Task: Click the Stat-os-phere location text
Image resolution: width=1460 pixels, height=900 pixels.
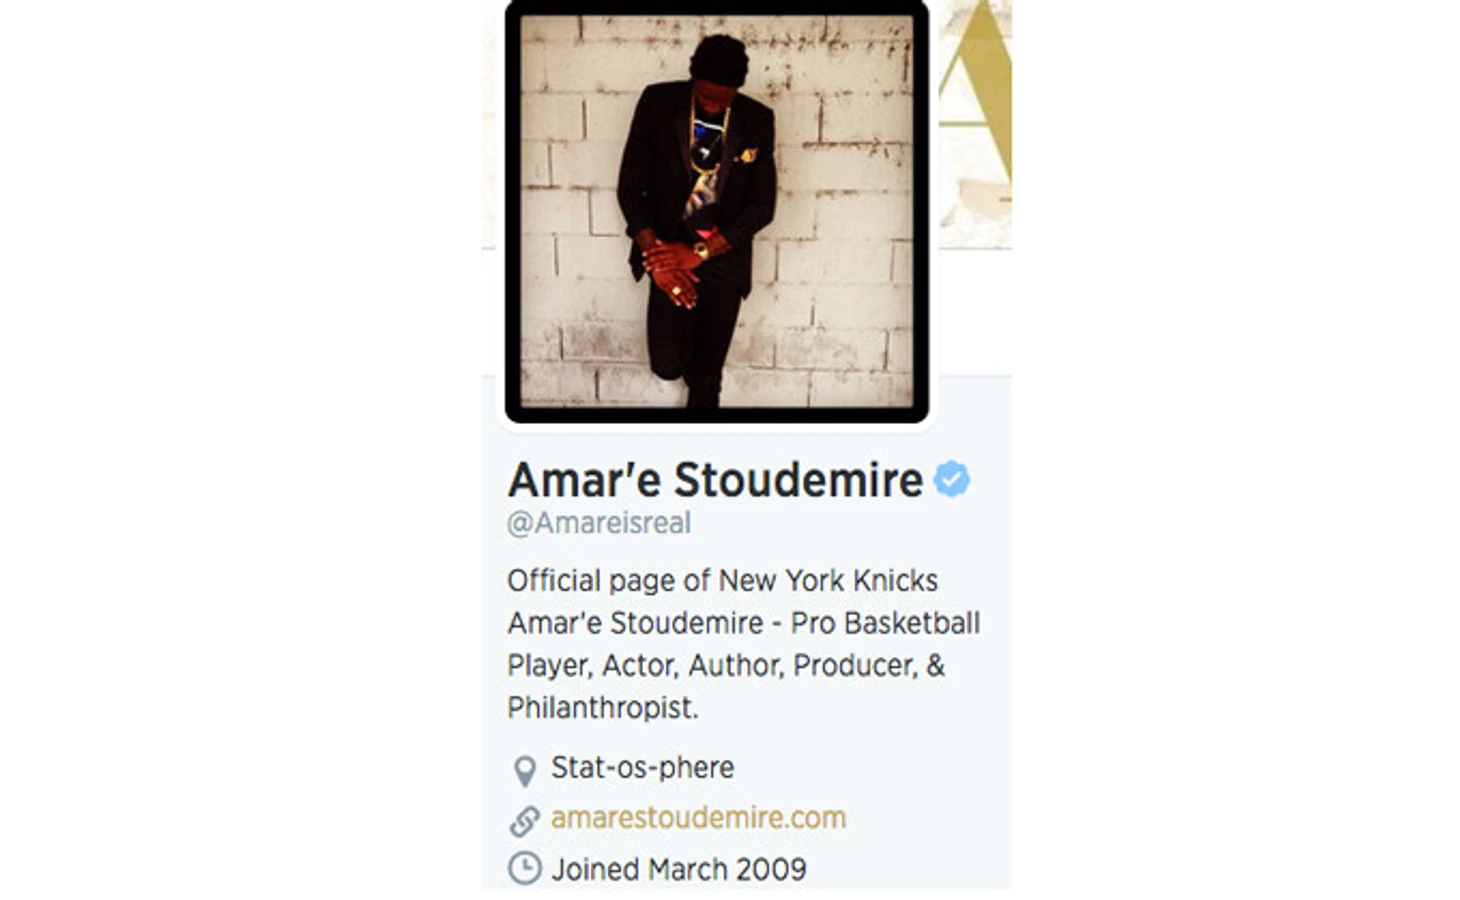Action: point(643,768)
